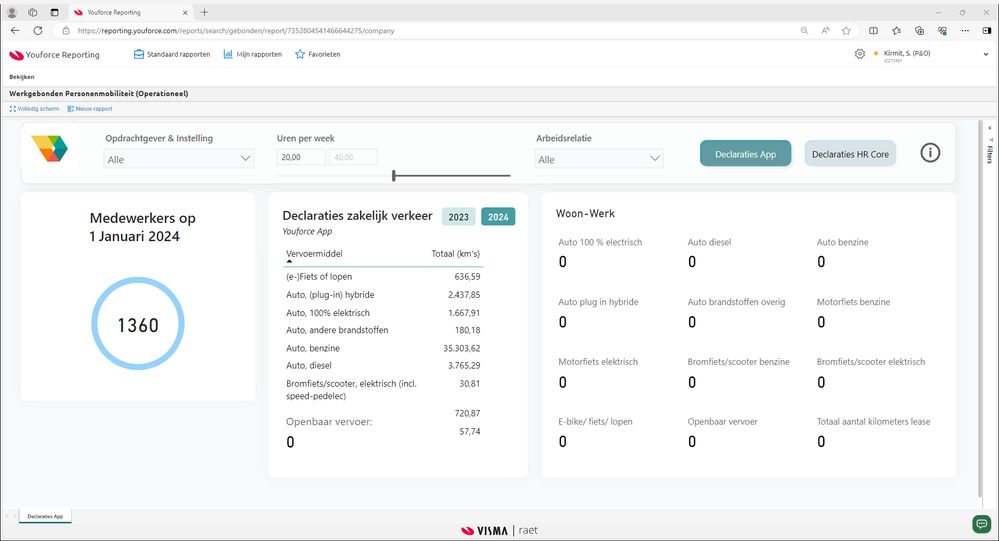The width and height of the screenshot is (999, 541).
Task: Open the tab actions menu icon
Action: [x=54, y=12]
